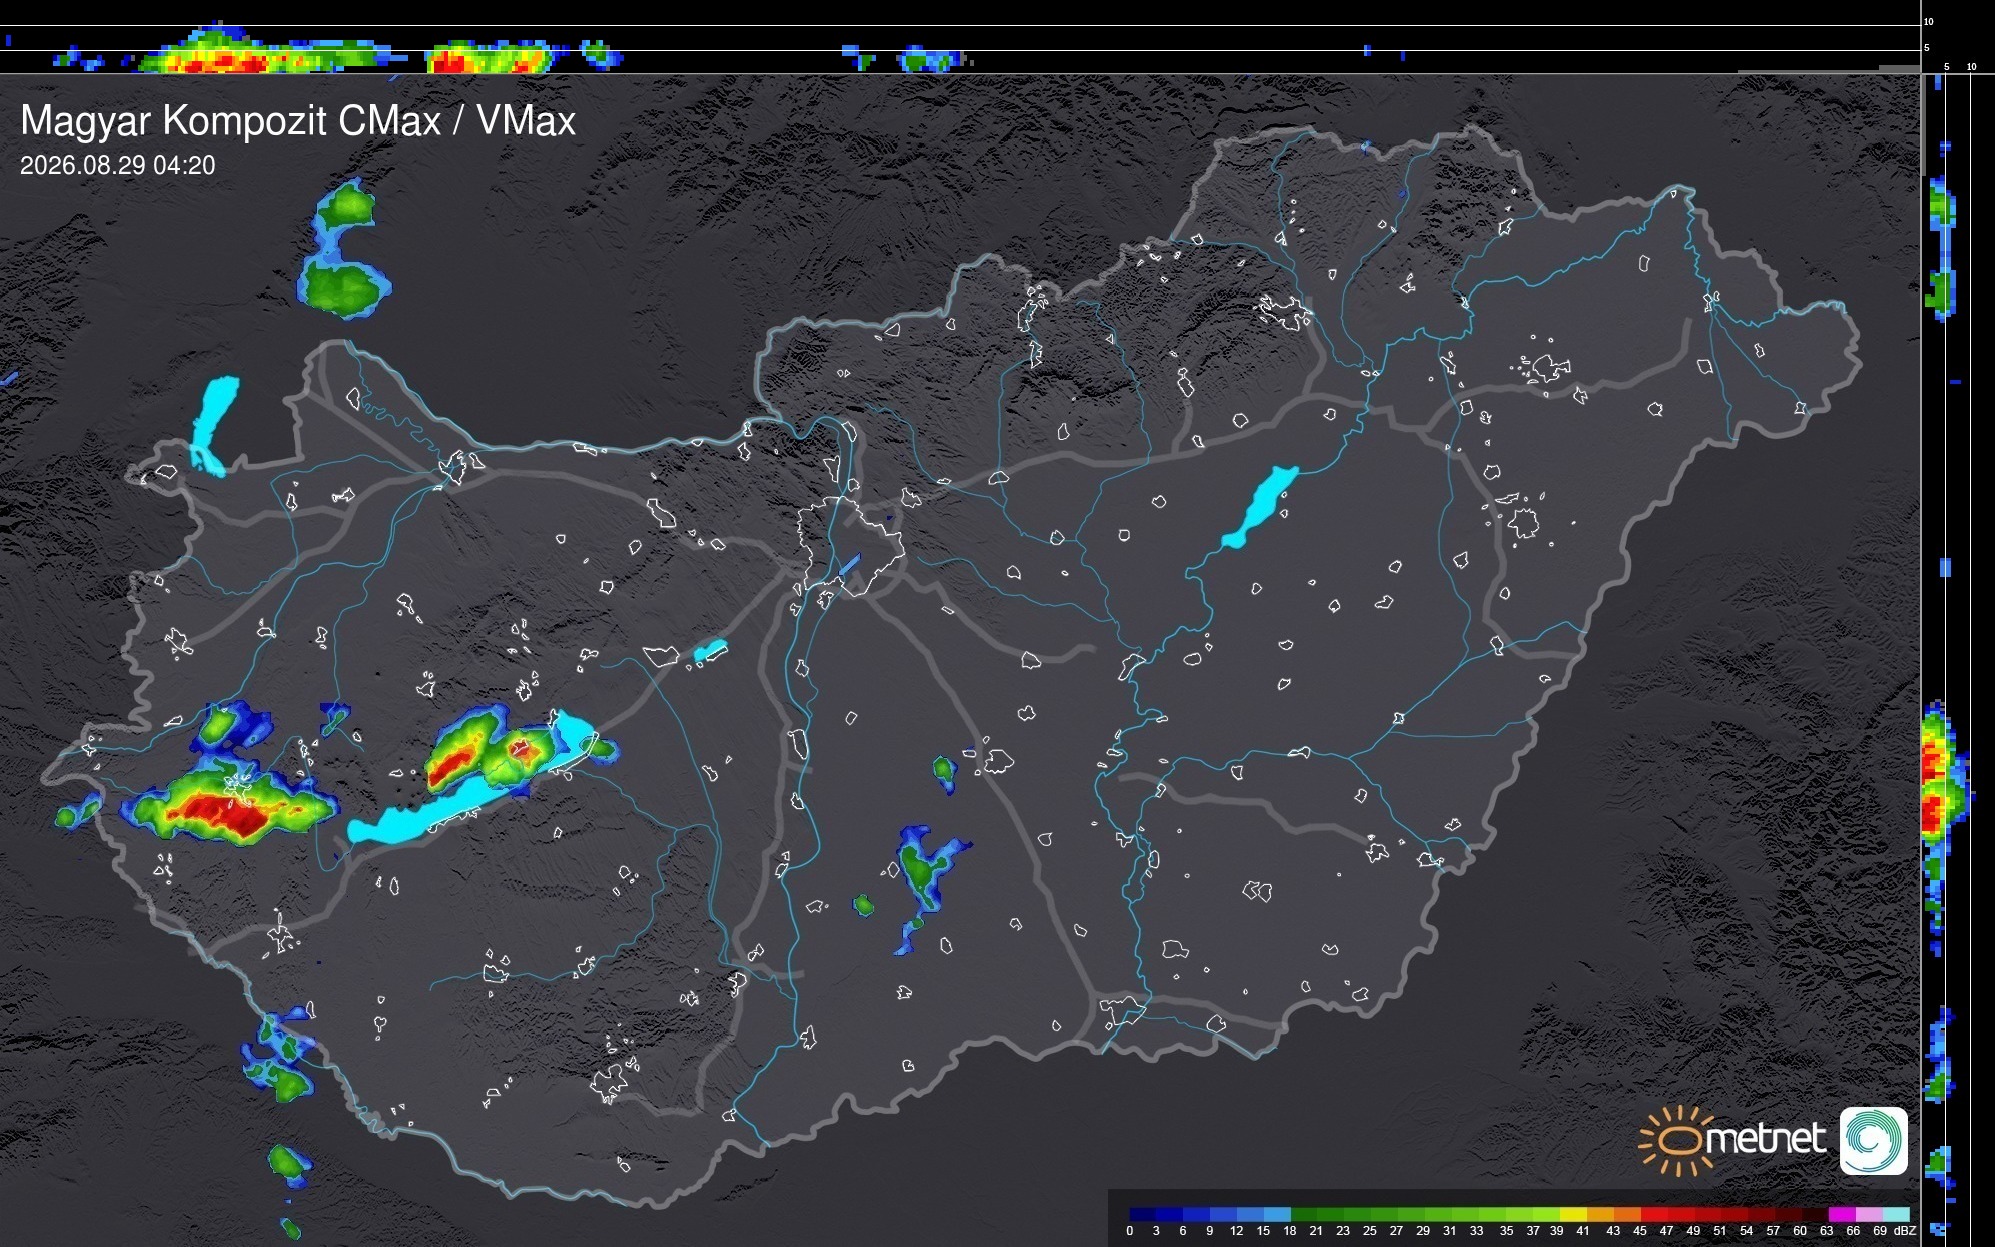Image resolution: width=1995 pixels, height=1247 pixels.
Task: Click the legend value 12
Action: coord(1236,1231)
